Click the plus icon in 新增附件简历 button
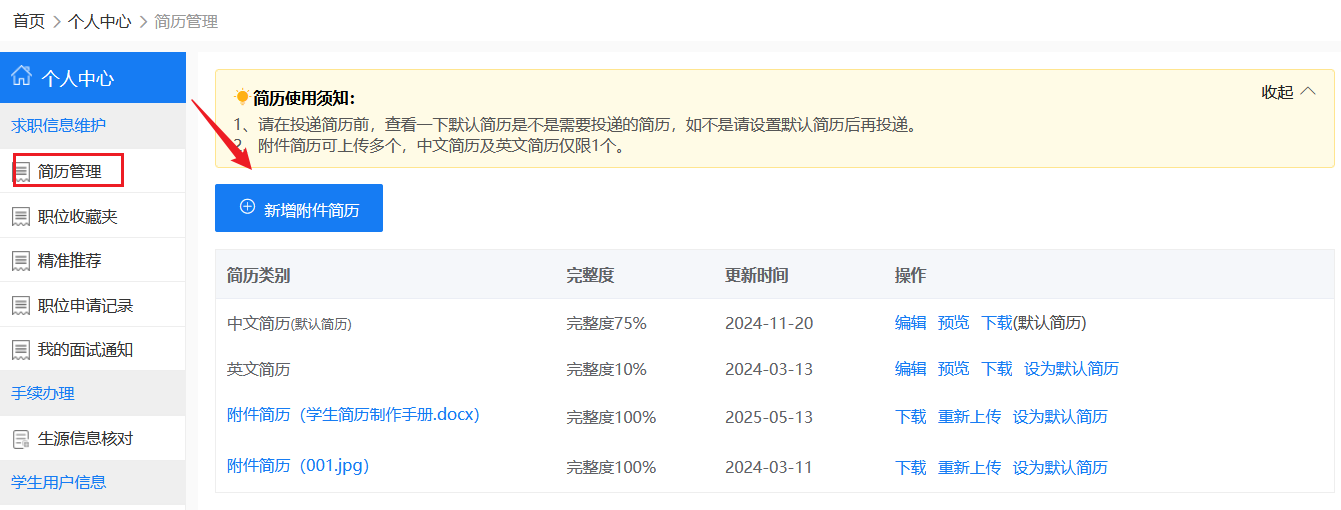 pyautogui.click(x=247, y=207)
